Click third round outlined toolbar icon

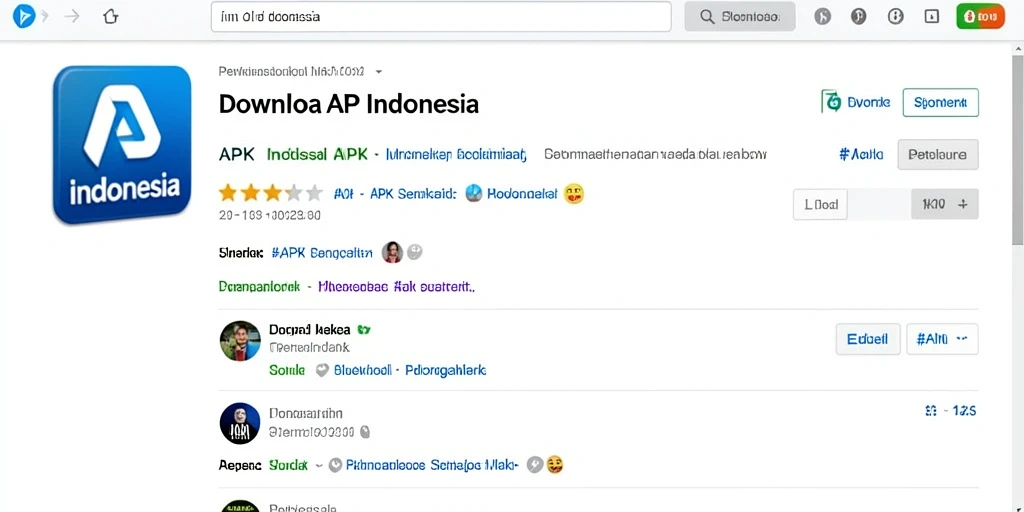click(896, 16)
